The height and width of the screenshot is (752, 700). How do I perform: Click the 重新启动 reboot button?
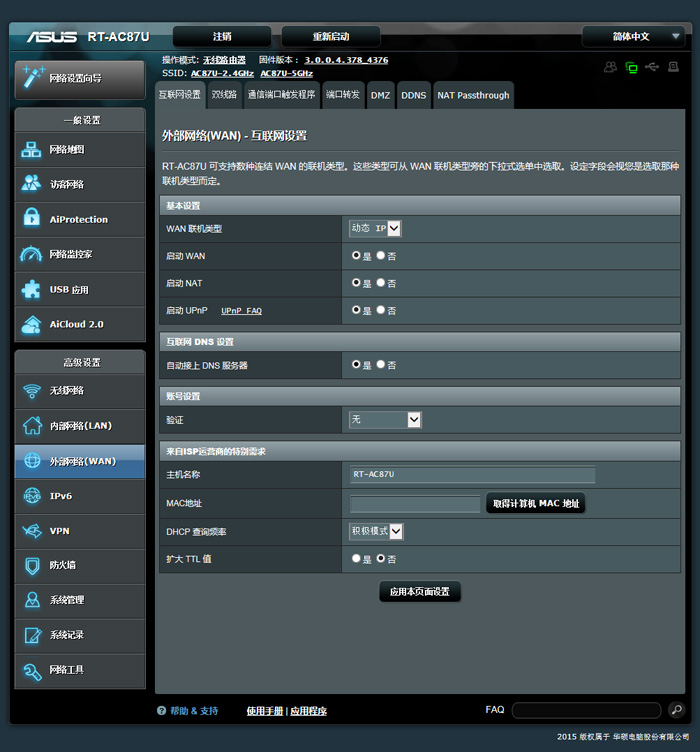coord(331,36)
